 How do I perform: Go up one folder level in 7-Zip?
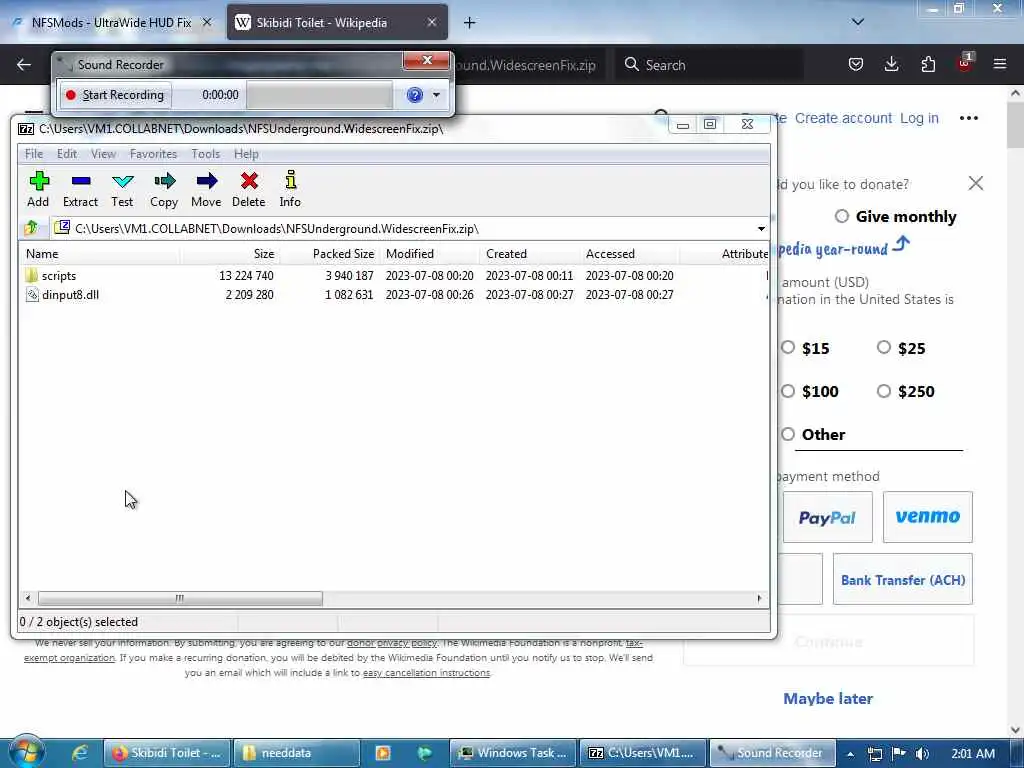[31, 228]
